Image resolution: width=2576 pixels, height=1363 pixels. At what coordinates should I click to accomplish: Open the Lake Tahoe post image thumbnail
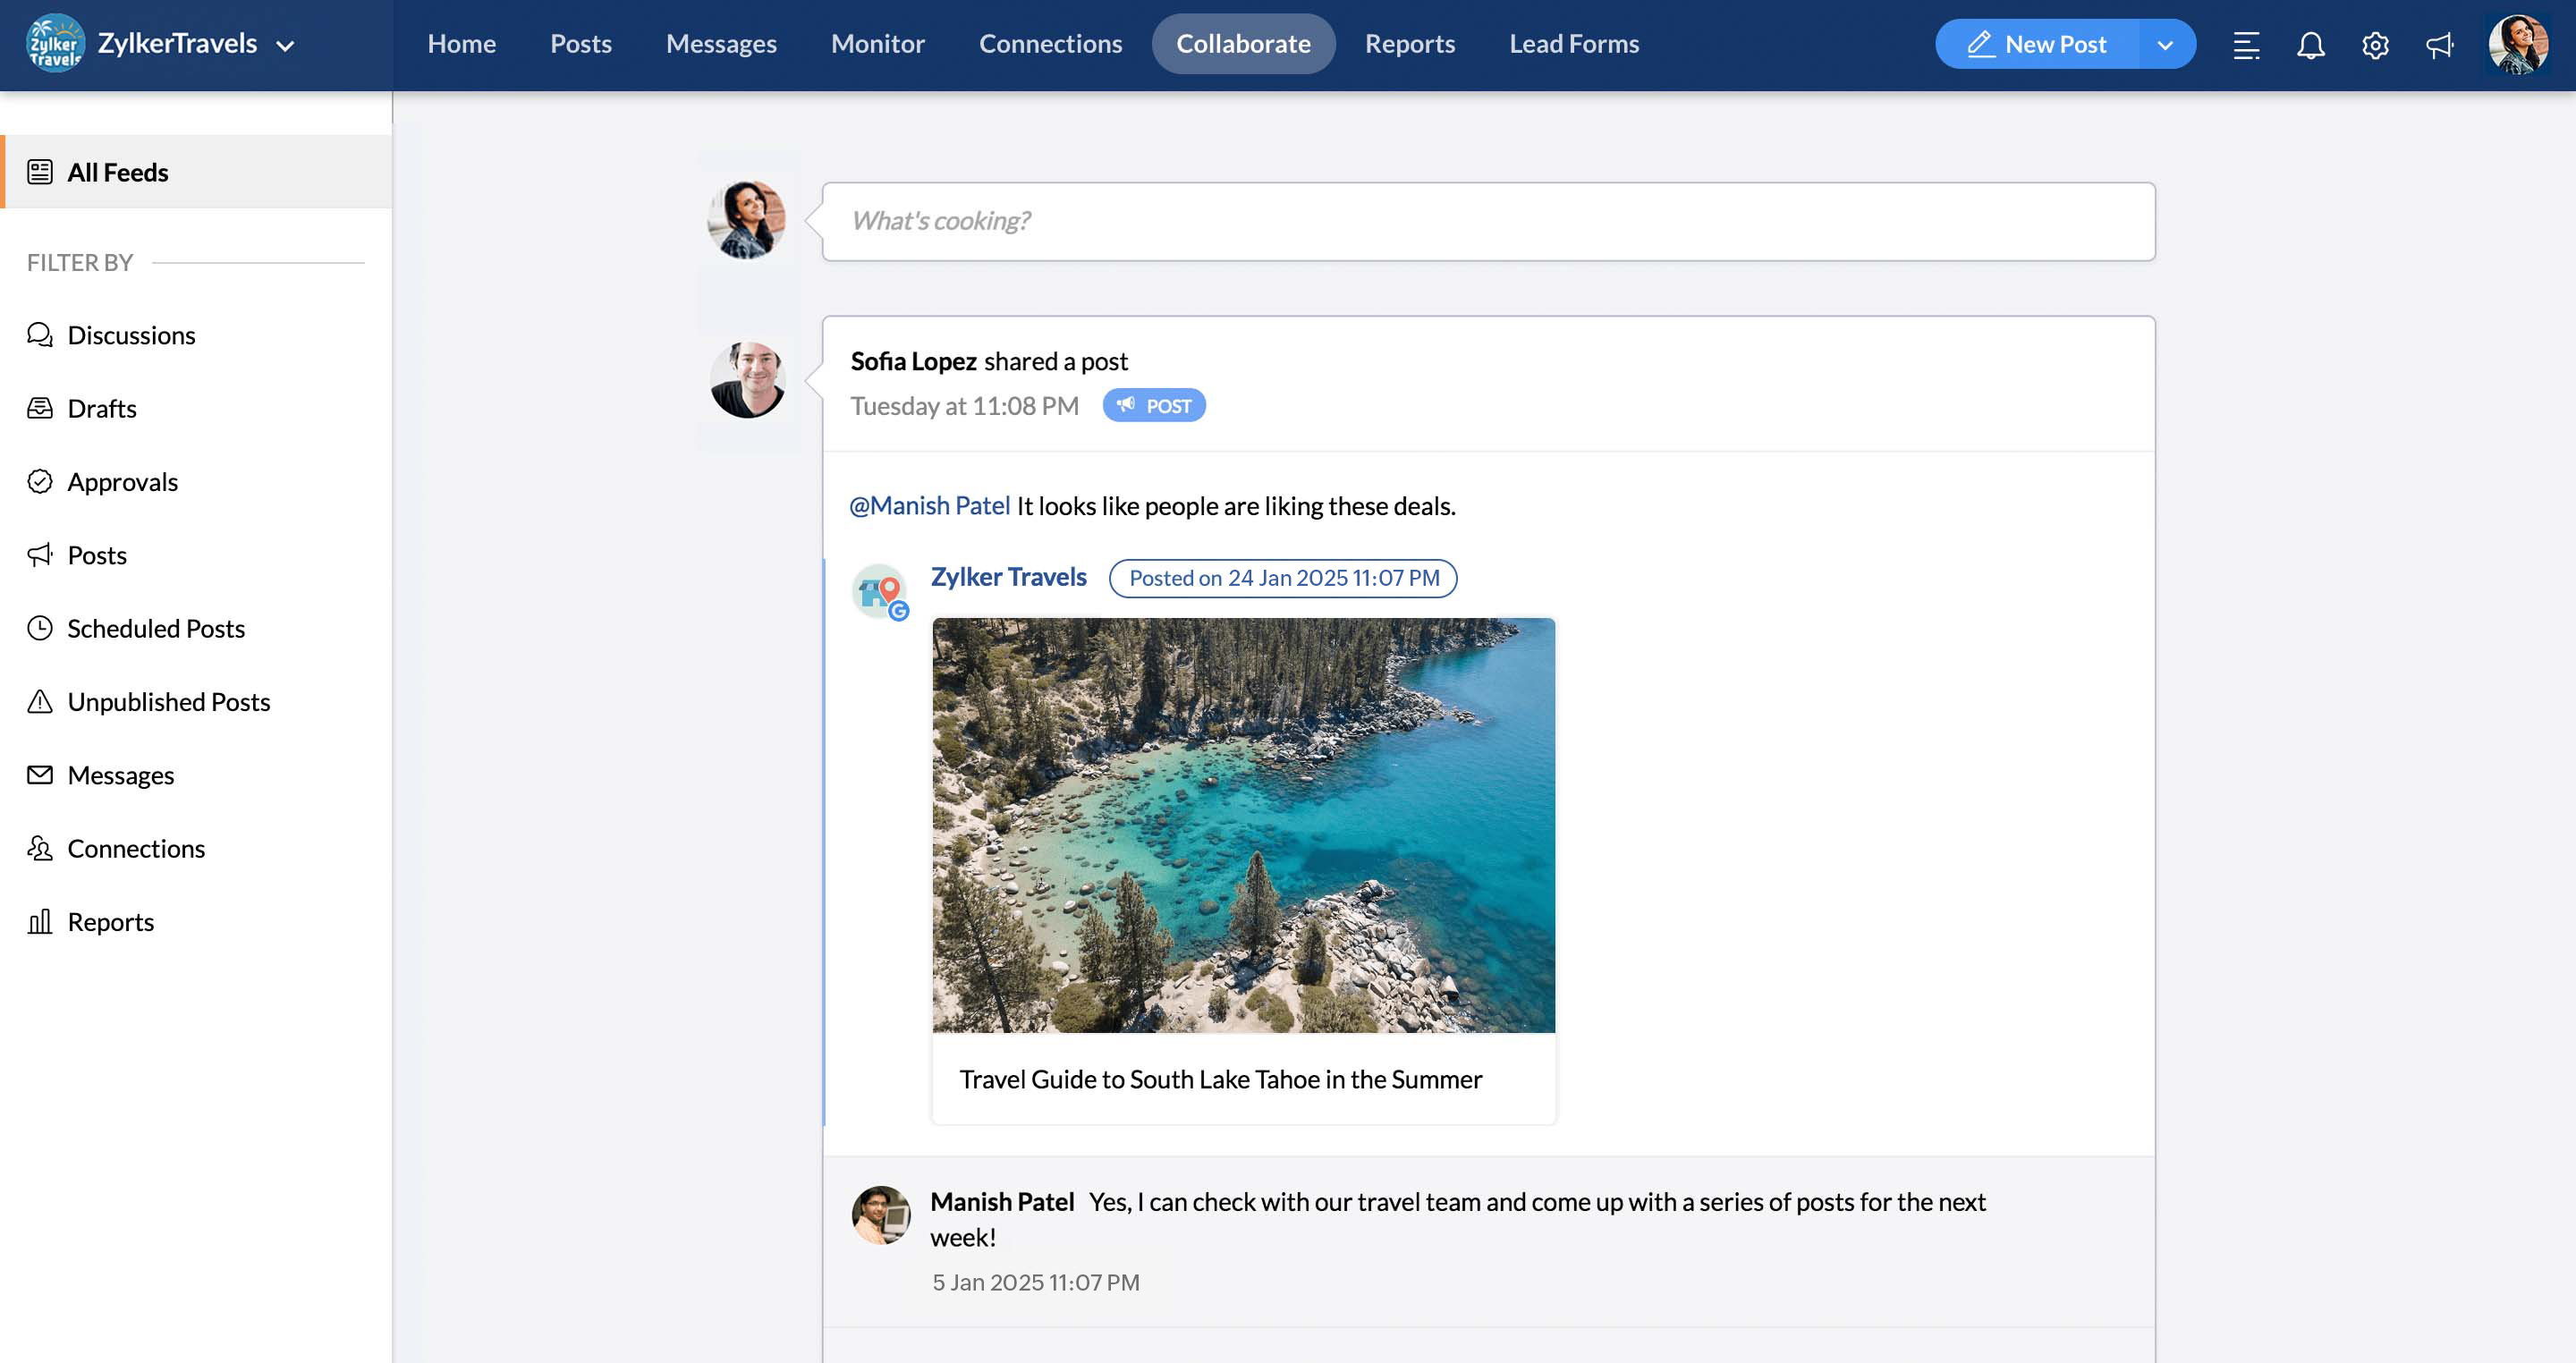[1243, 825]
